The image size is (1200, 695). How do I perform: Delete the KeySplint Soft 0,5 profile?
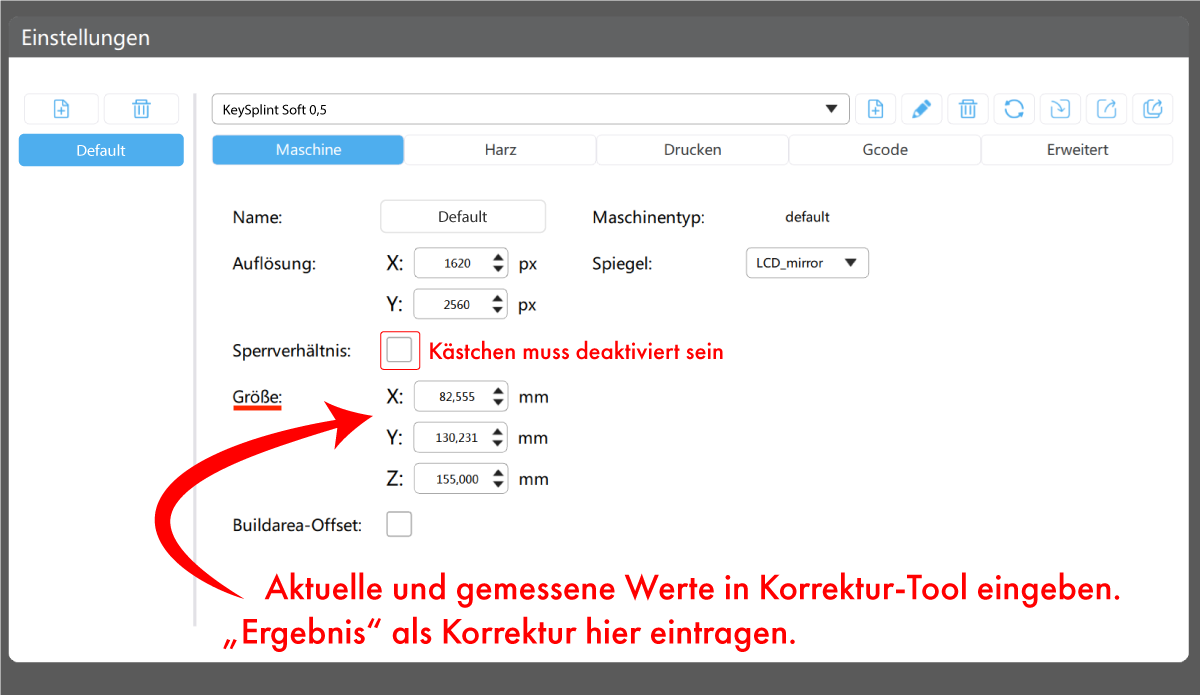[967, 109]
